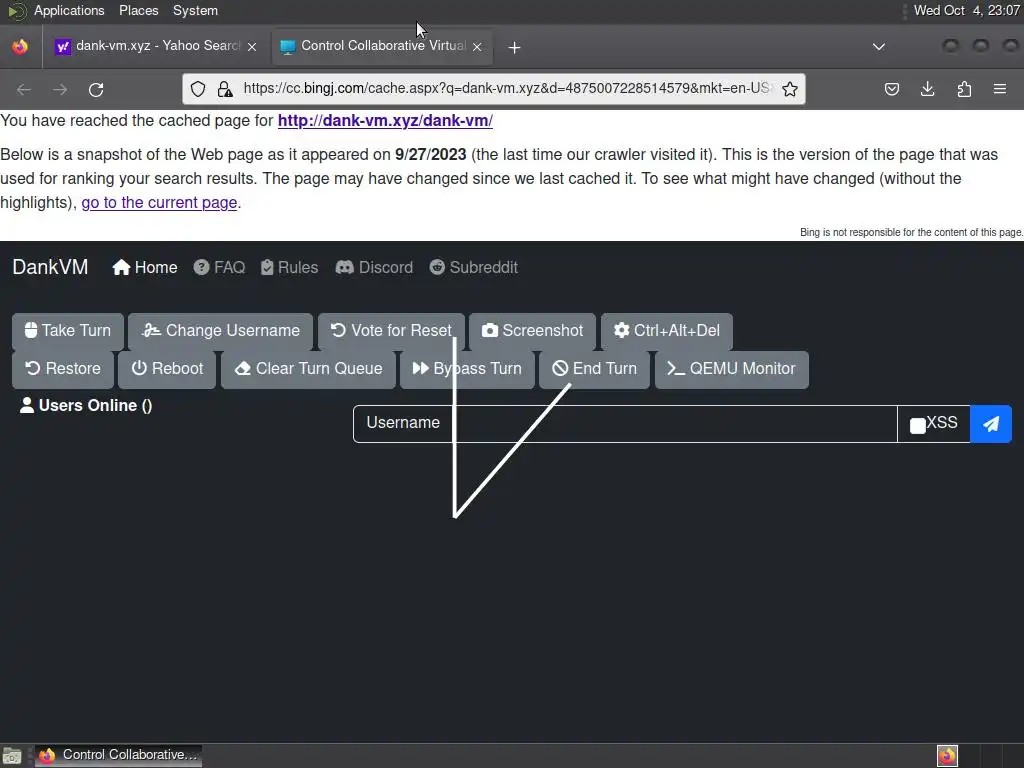Viewport: 1024px width, 768px height.
Task: Open the Rules nav item
Action: [289, 267]
